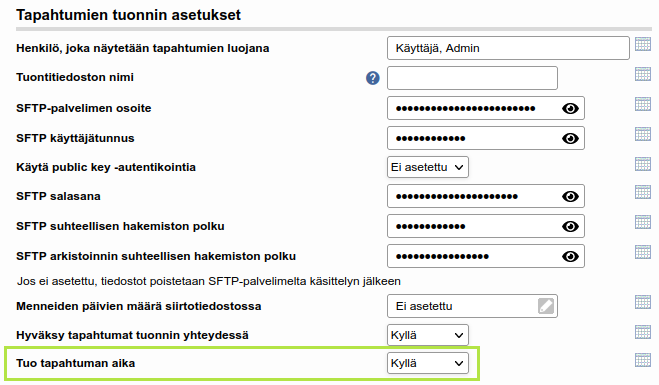Screen dimensions: 659x385
Task: Reveal SFTP käyttäjätunnus with eye icon
Action: pyautogui.click(x=570, y=138)
